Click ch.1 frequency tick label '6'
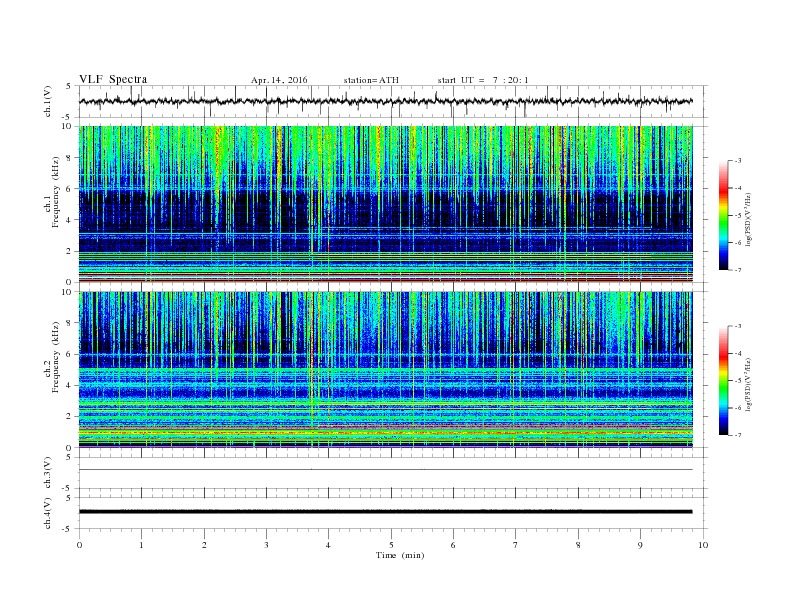Image resolution: width=792 pixels, height=612 pixels. [x=69, y=189]
